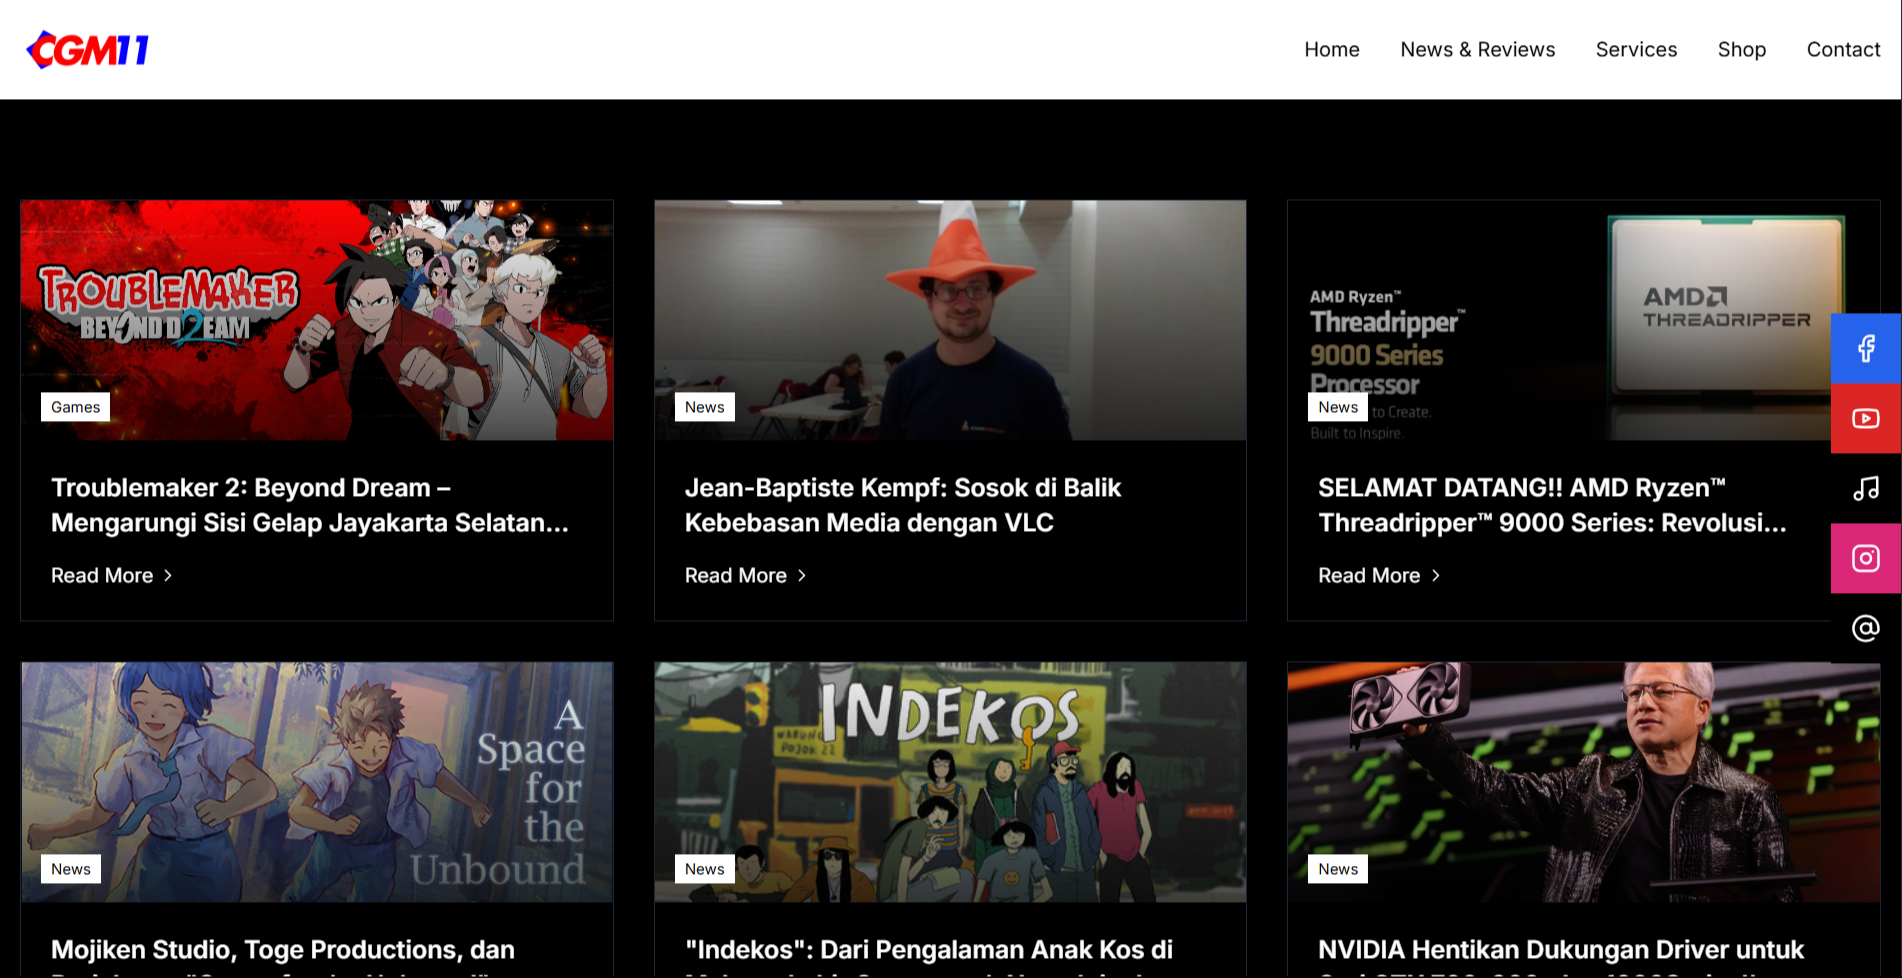The height and width of the screenshot is (978, 1902).
Task: Click the News tag on VLC card
Action: point(704,407)
